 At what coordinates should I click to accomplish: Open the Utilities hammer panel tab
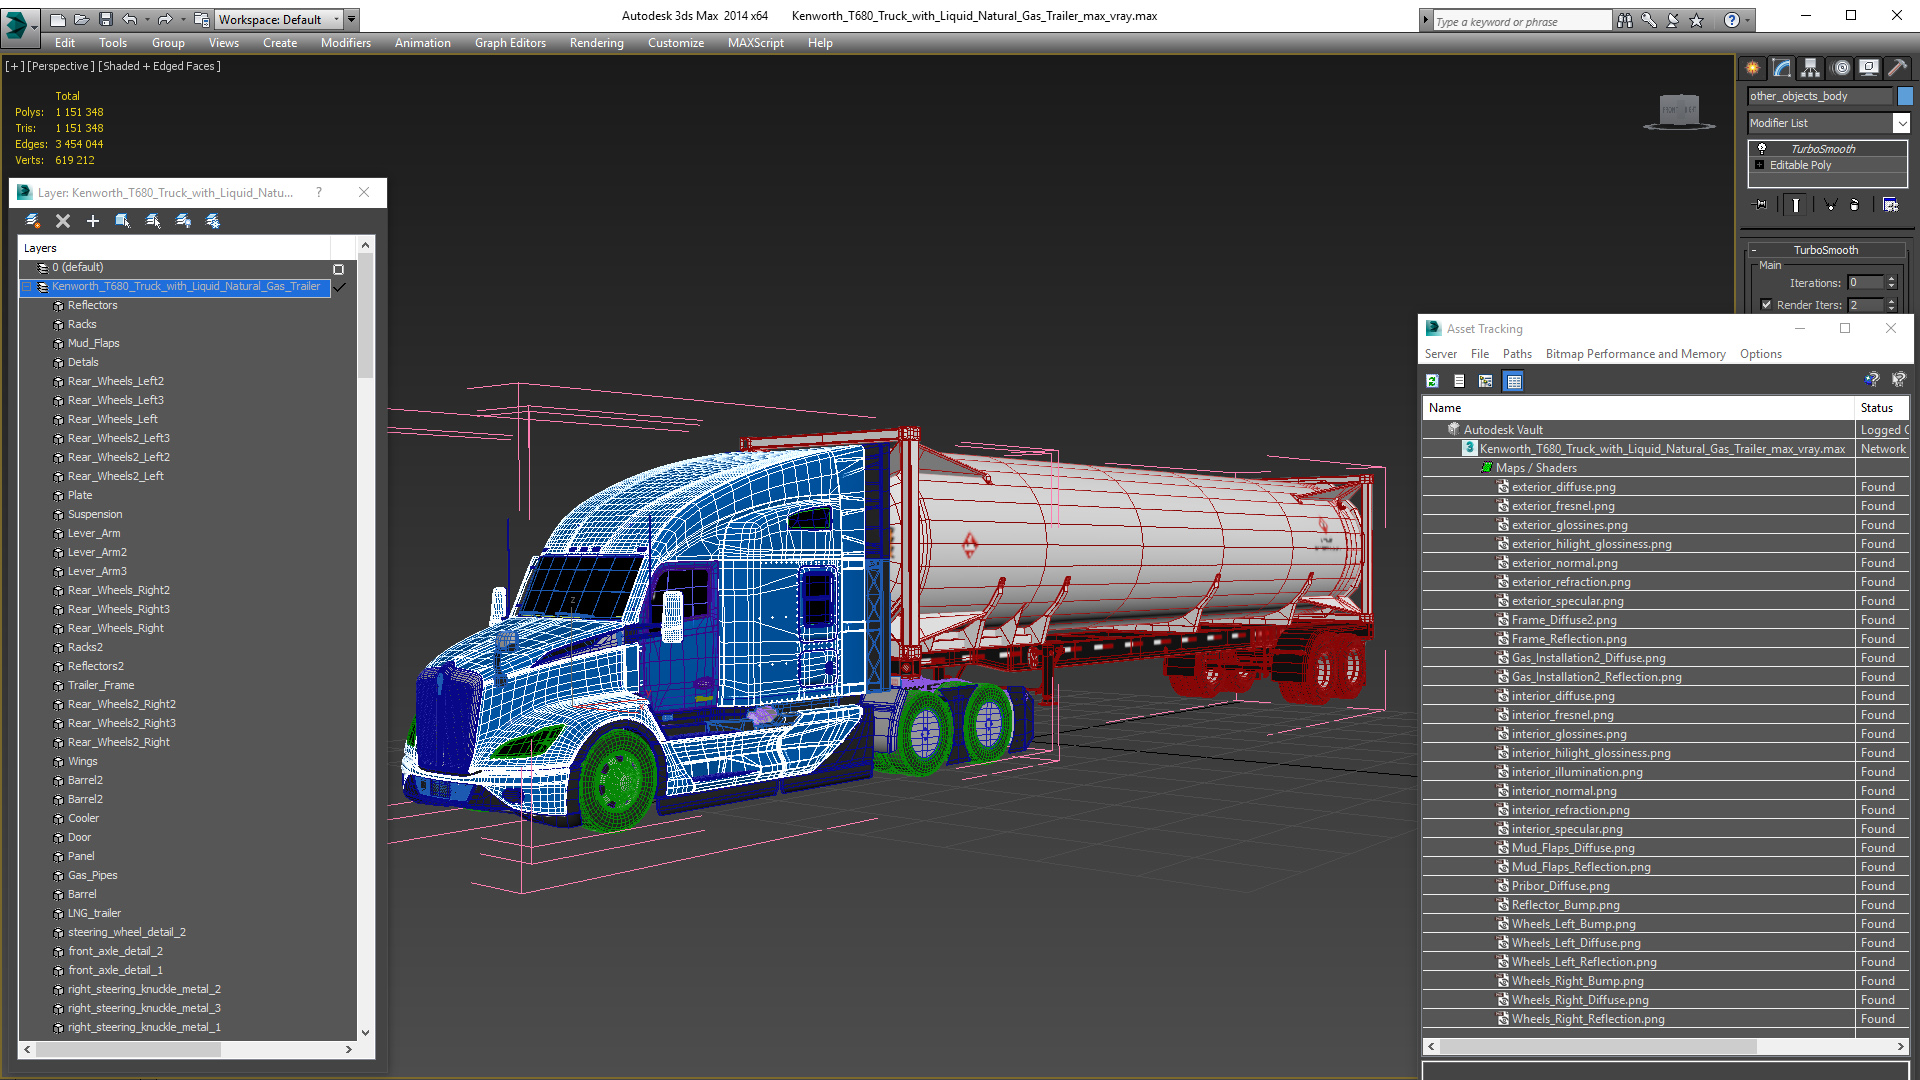(1898, 68)
